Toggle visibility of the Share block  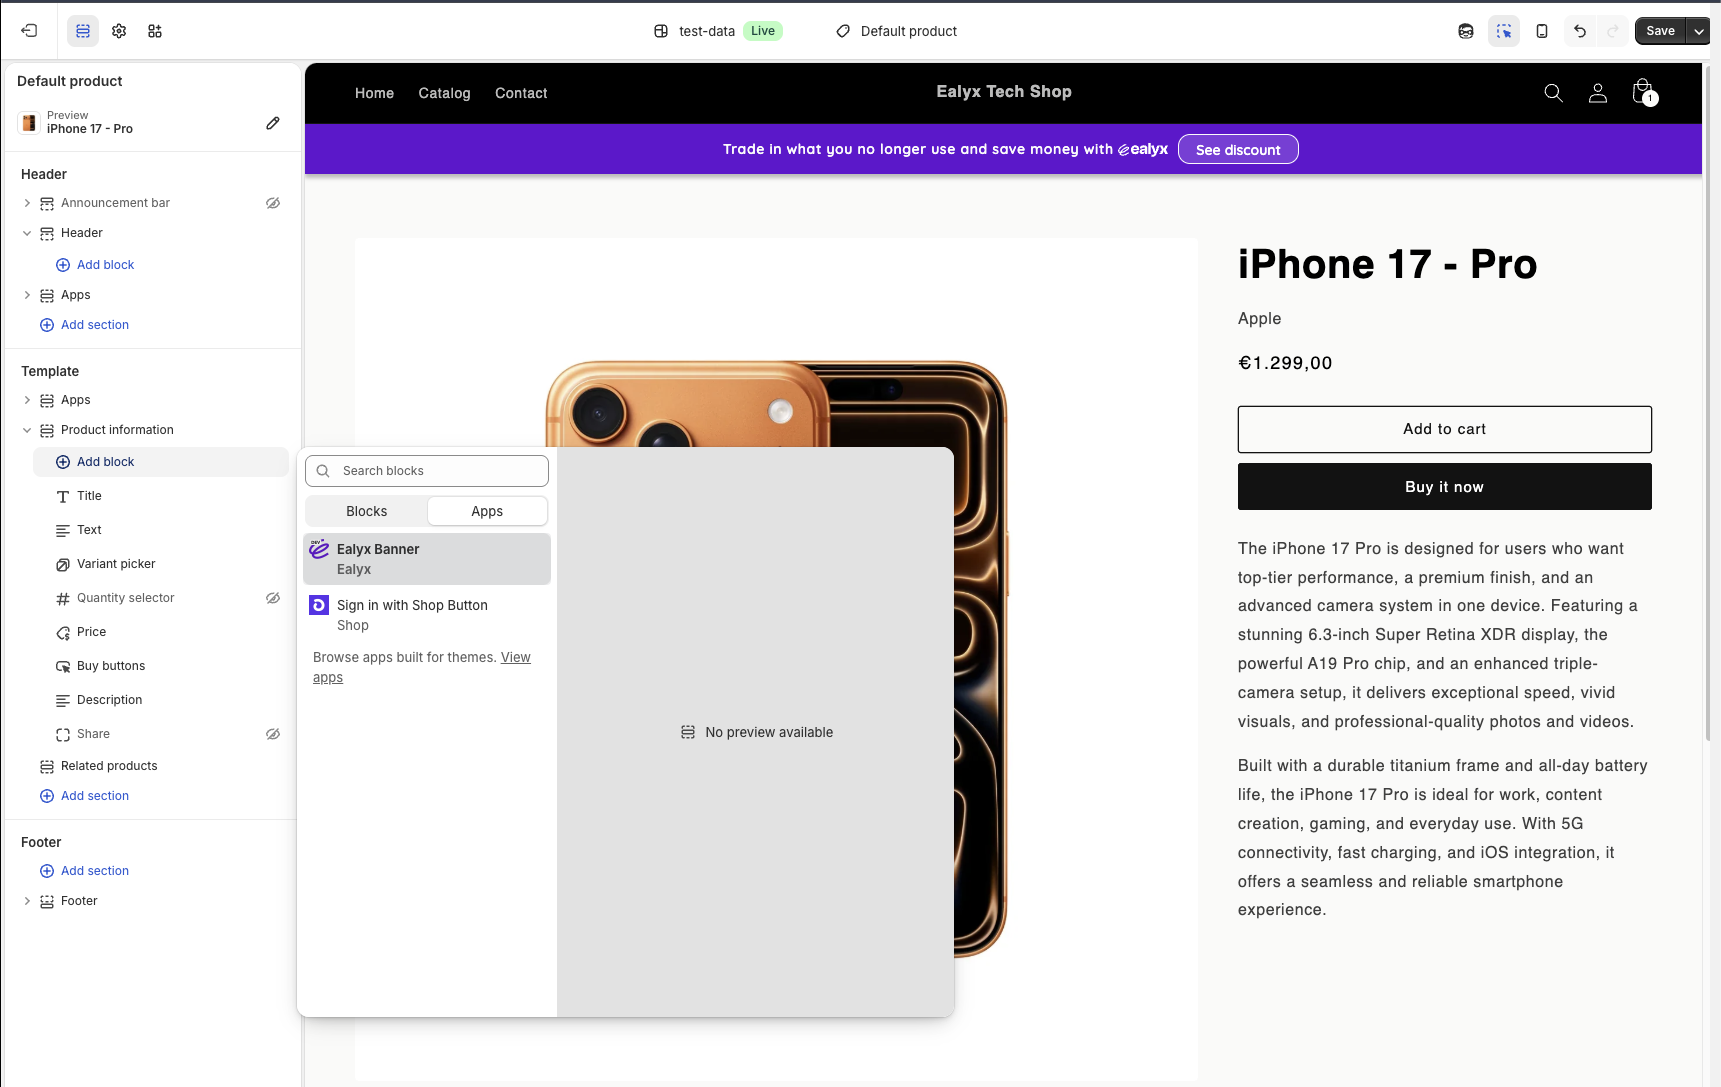coord(273,734)
